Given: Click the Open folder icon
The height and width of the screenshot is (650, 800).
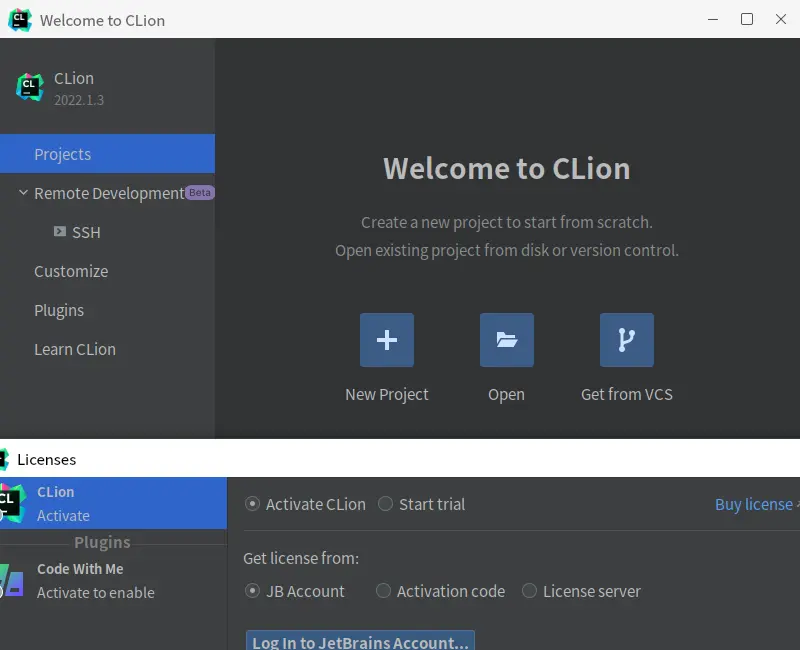Looking at the screenshot, I should (x=507, y=340).
